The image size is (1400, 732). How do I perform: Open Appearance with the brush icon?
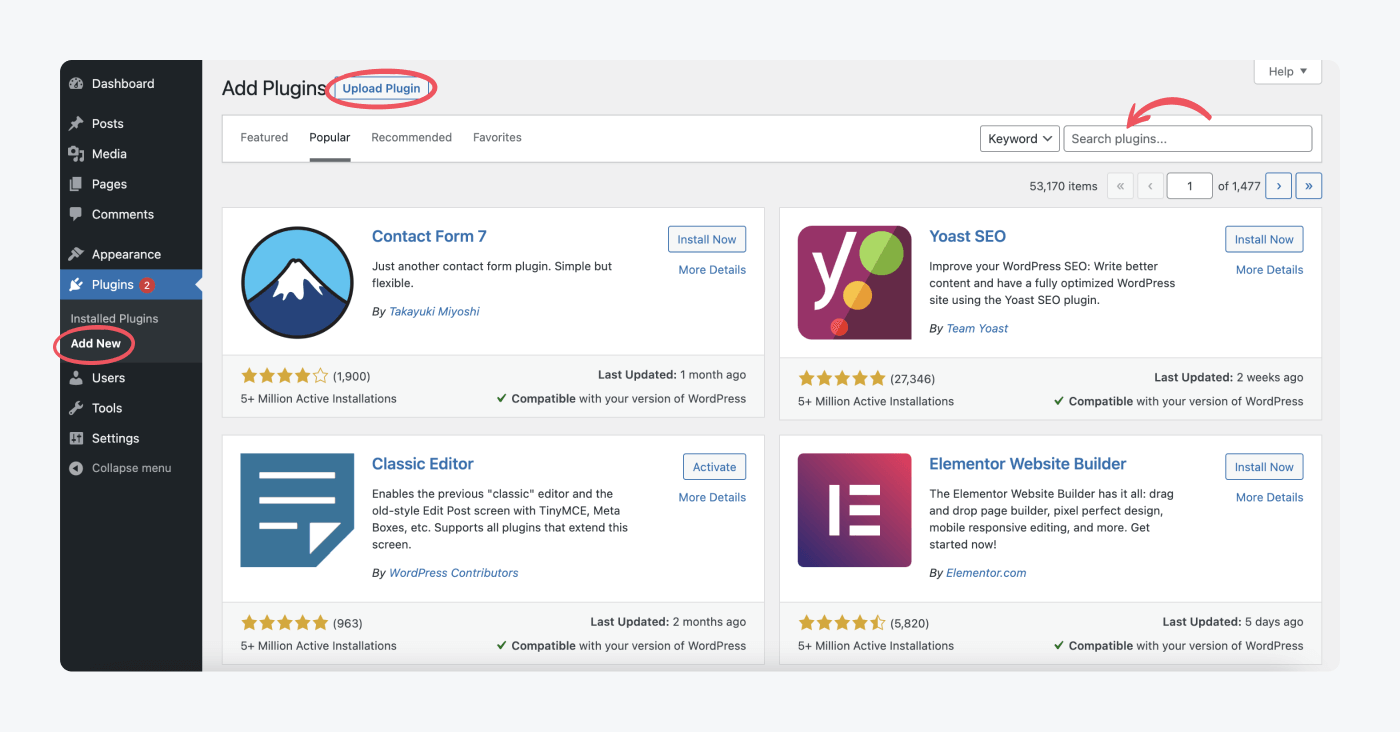click(78, 254)
